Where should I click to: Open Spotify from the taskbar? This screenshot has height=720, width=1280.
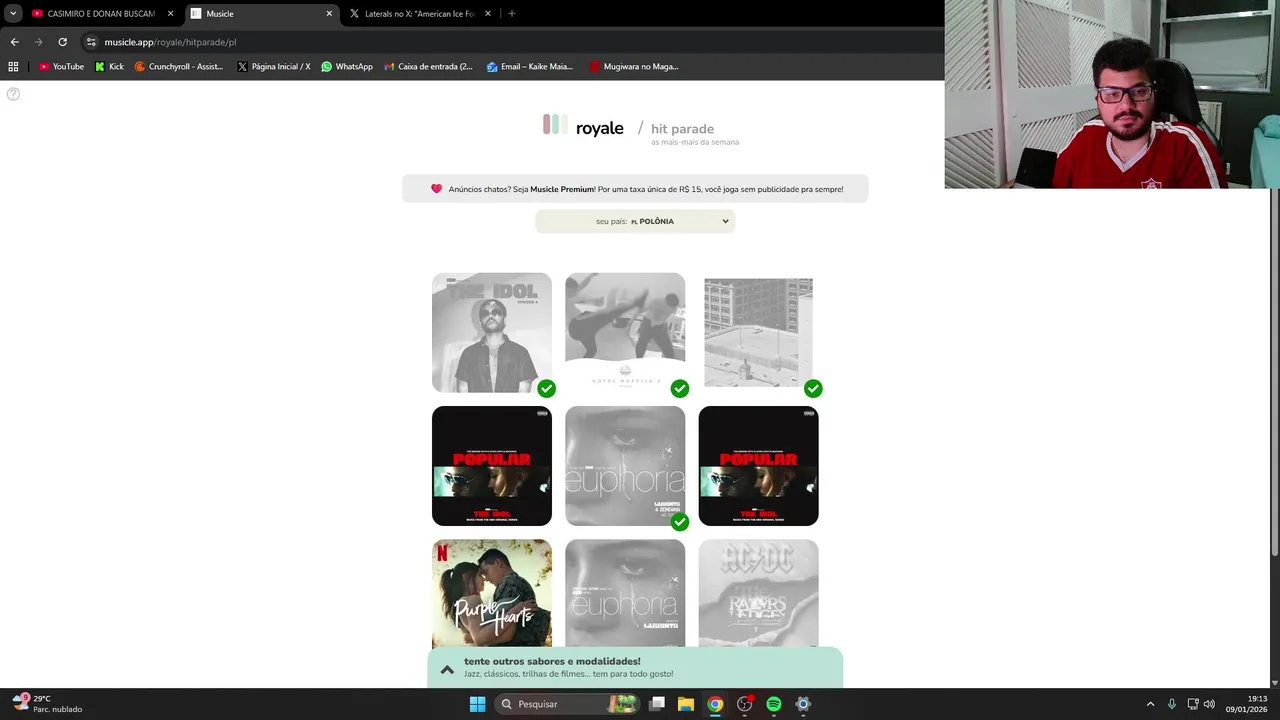click(774, 704)
